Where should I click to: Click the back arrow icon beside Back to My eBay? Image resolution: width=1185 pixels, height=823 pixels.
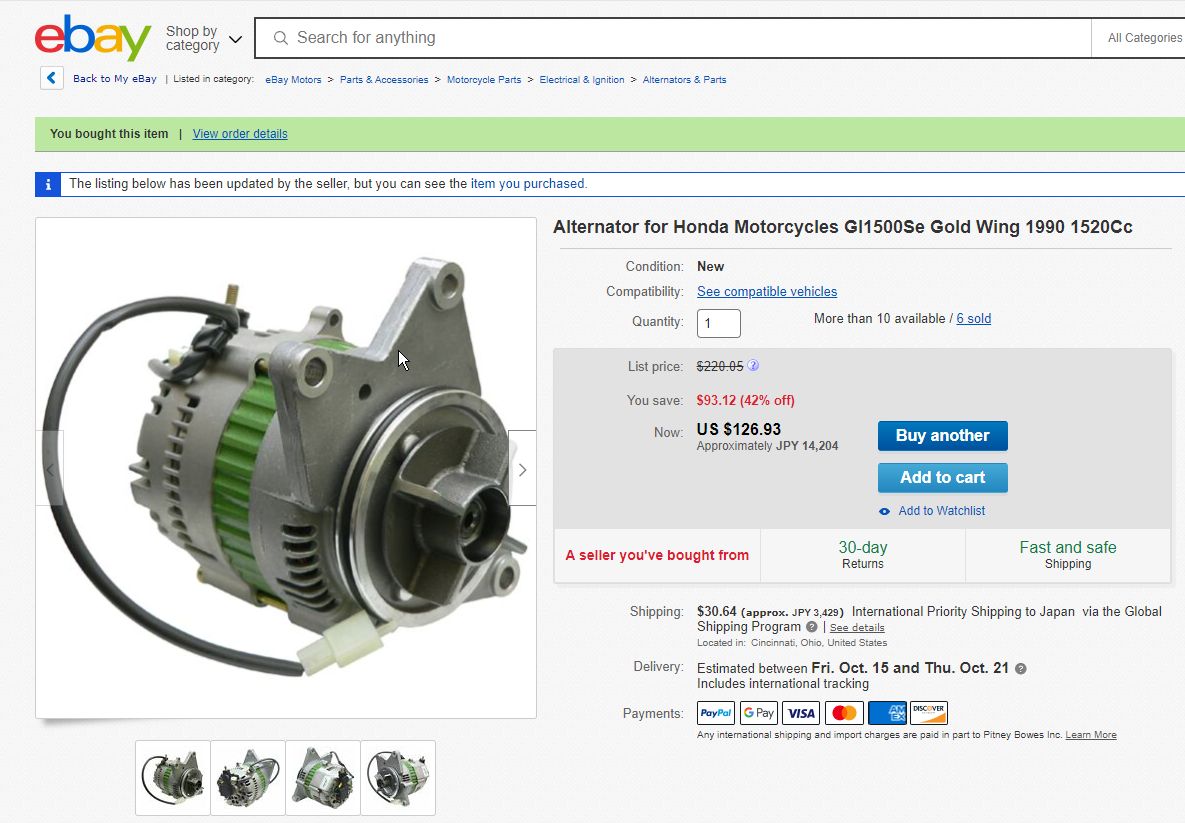click(51, 78)
